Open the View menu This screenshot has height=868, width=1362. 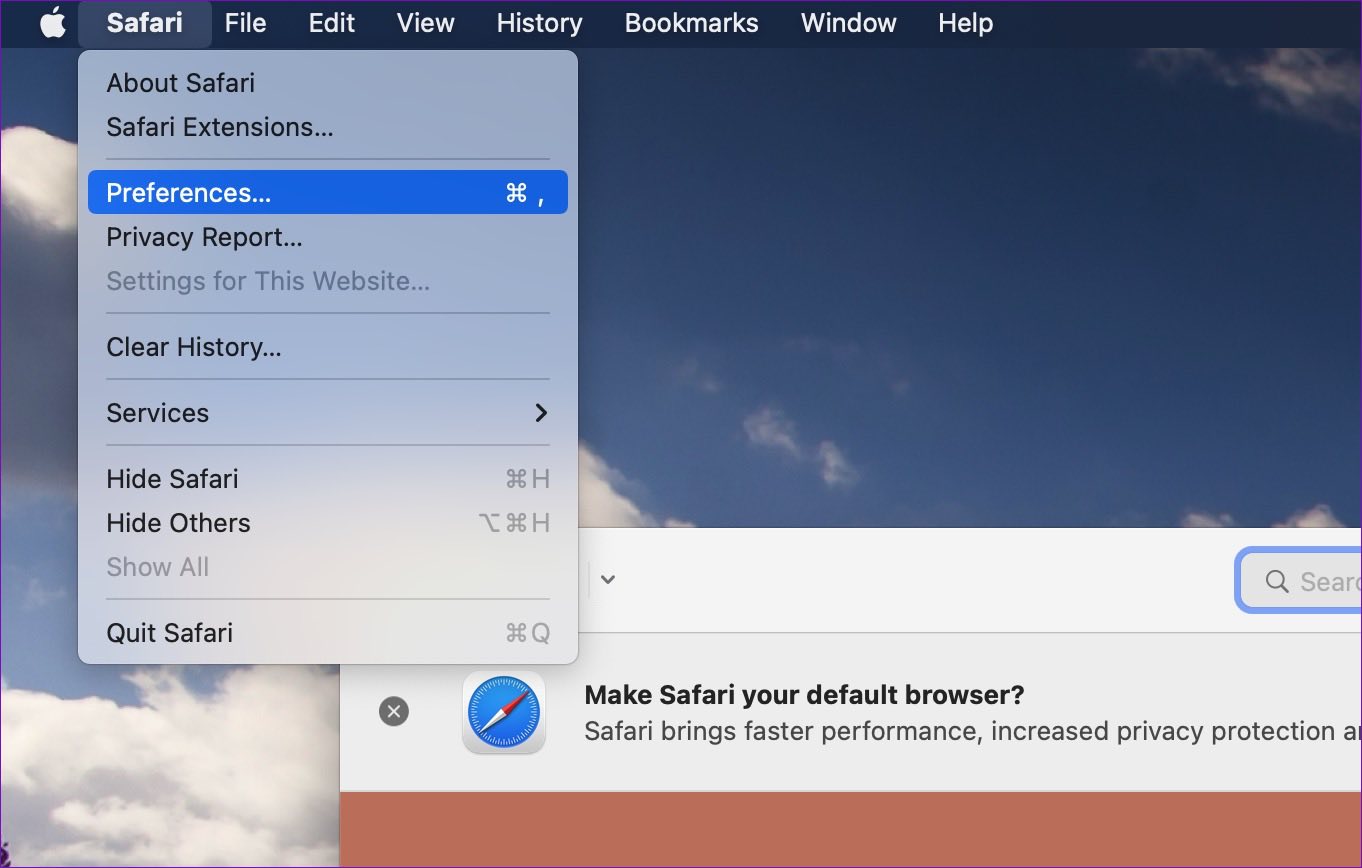click(x=426, y=23)
